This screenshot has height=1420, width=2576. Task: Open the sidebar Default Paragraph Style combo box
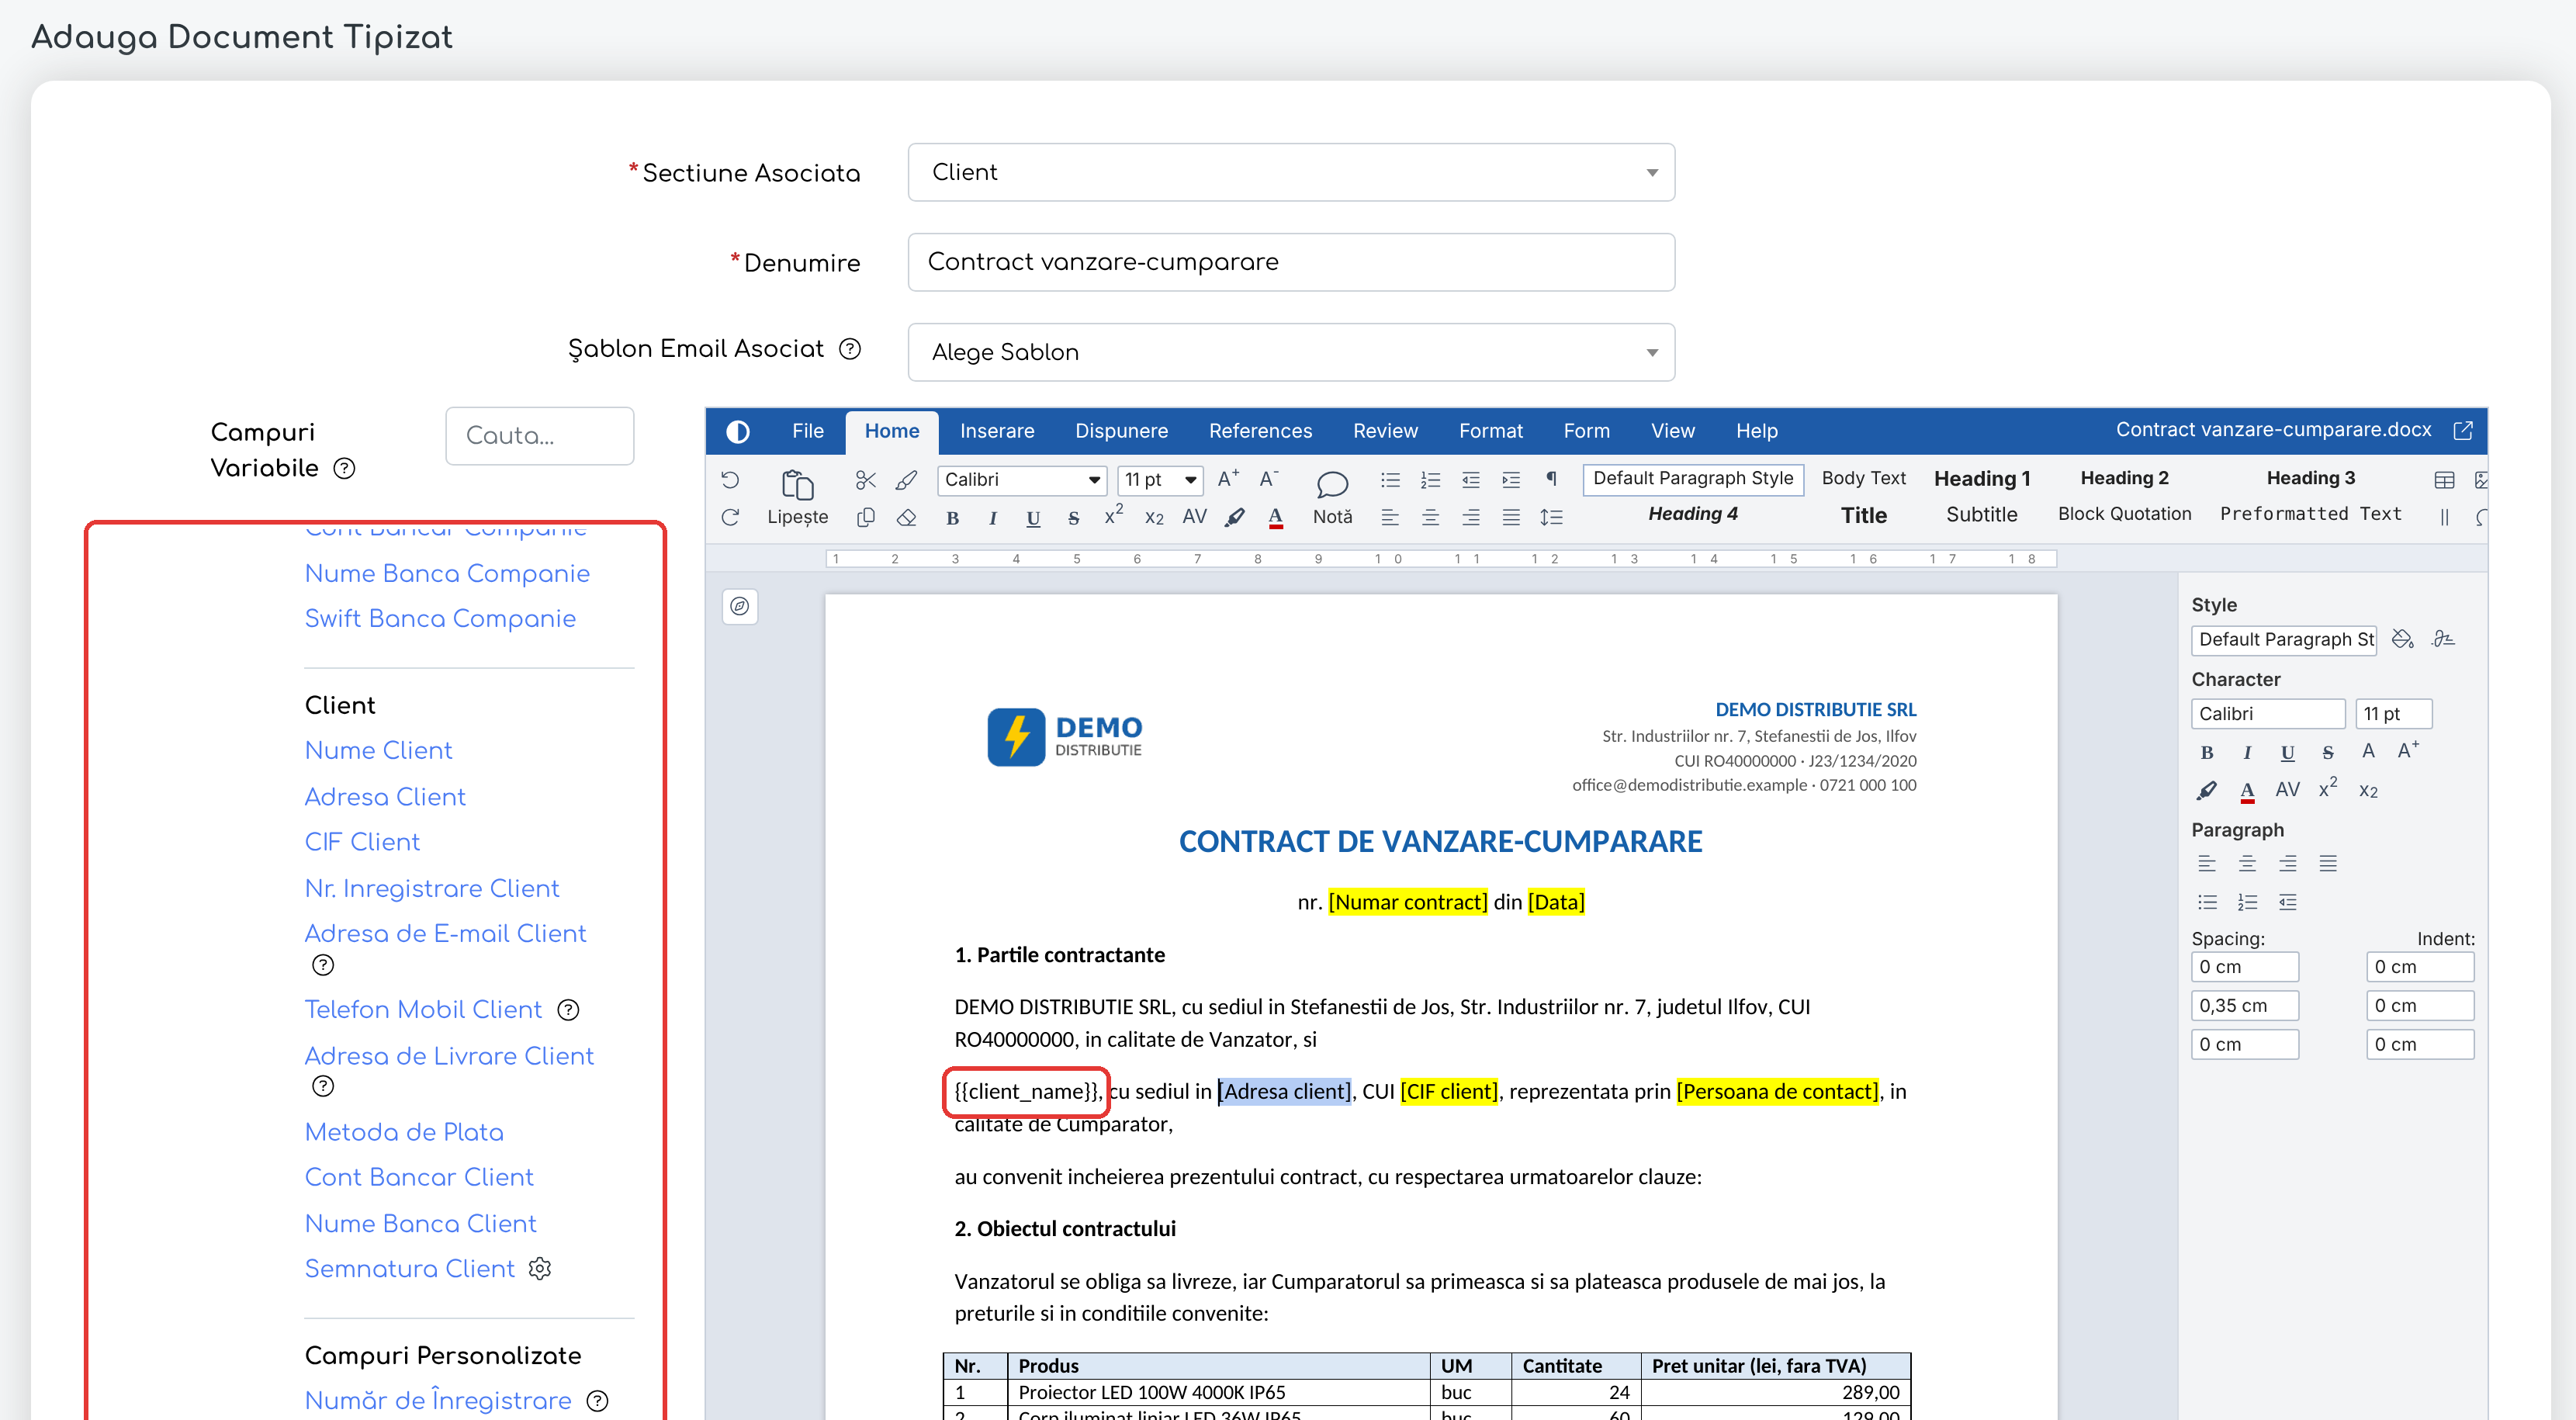[x=2283, y=639]
